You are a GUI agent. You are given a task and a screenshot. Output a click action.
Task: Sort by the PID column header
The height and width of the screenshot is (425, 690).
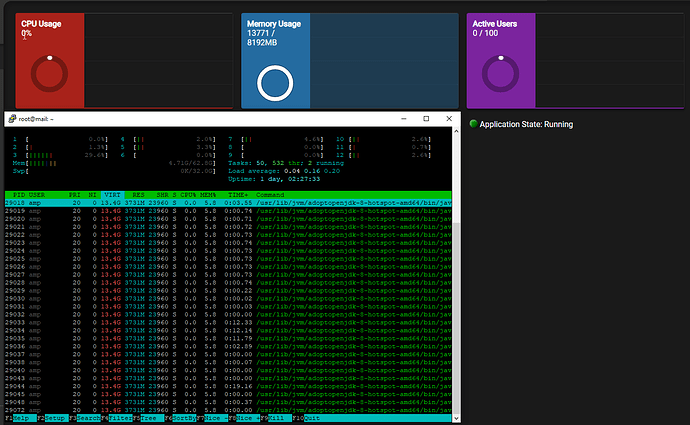tap(19, 195)
